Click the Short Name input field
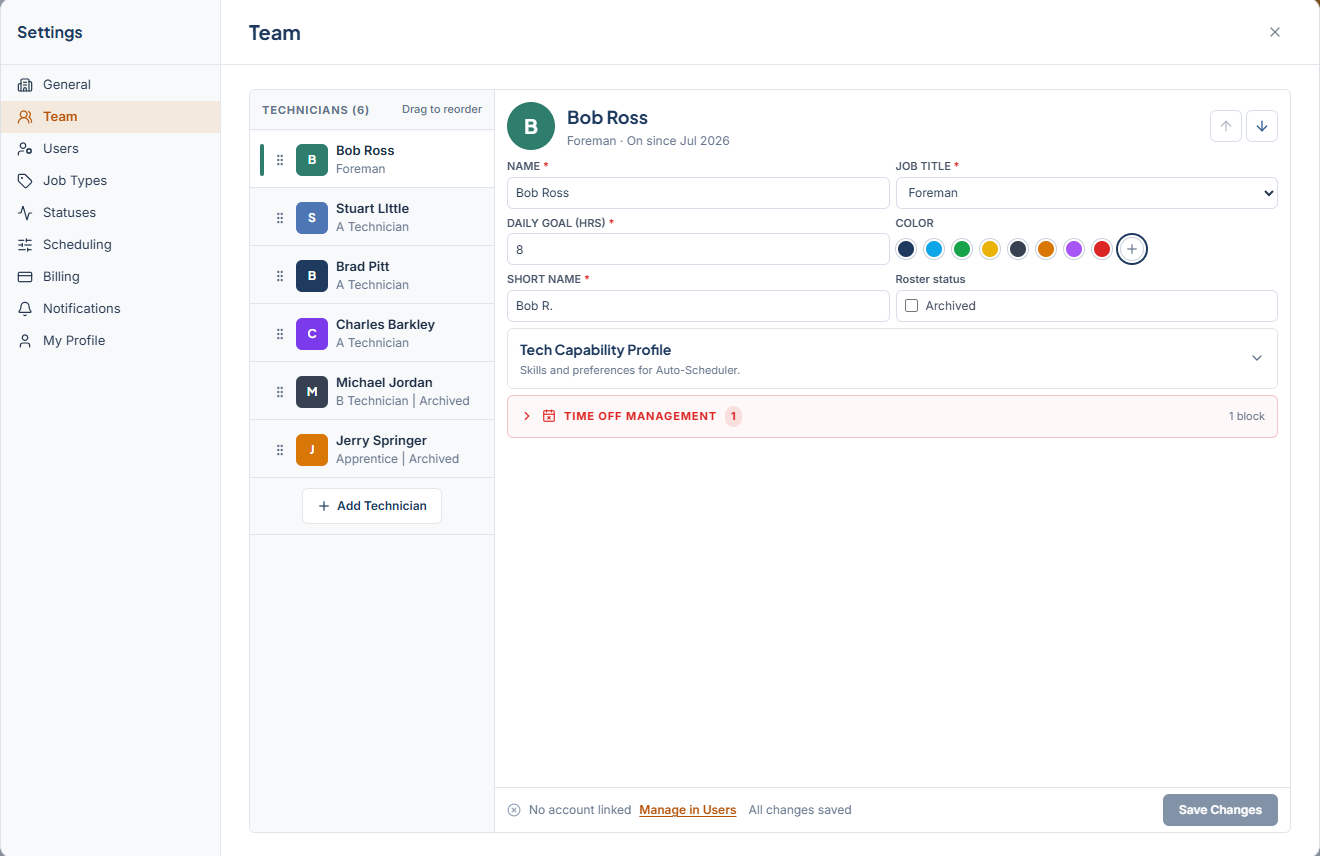Image resolution: width=1320 pixels, height=856 pixels. tap(698, 306)
